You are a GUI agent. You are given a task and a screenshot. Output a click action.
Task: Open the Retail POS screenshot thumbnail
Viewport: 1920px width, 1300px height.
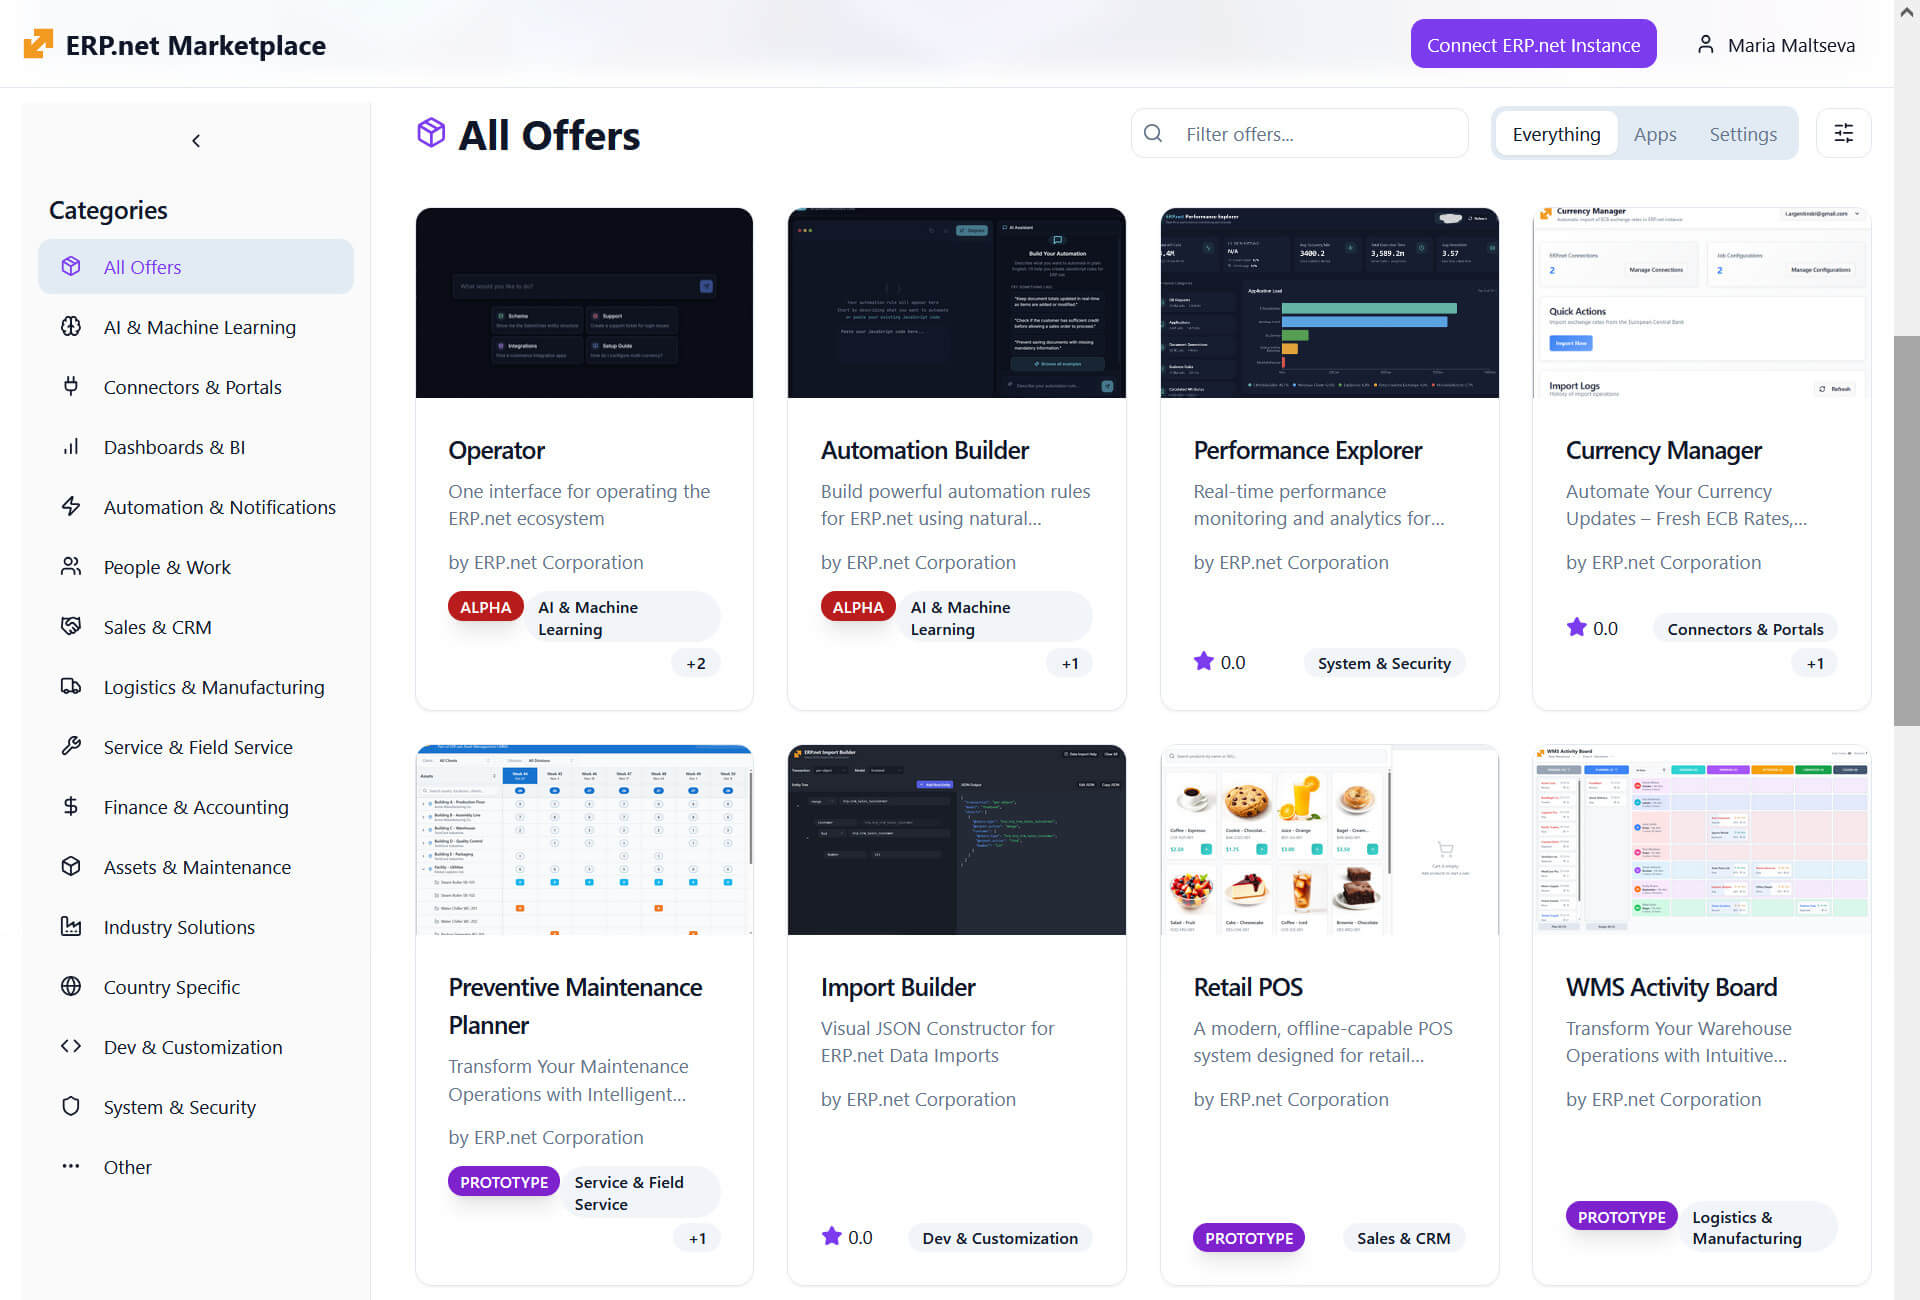[x=1328, y=840]
